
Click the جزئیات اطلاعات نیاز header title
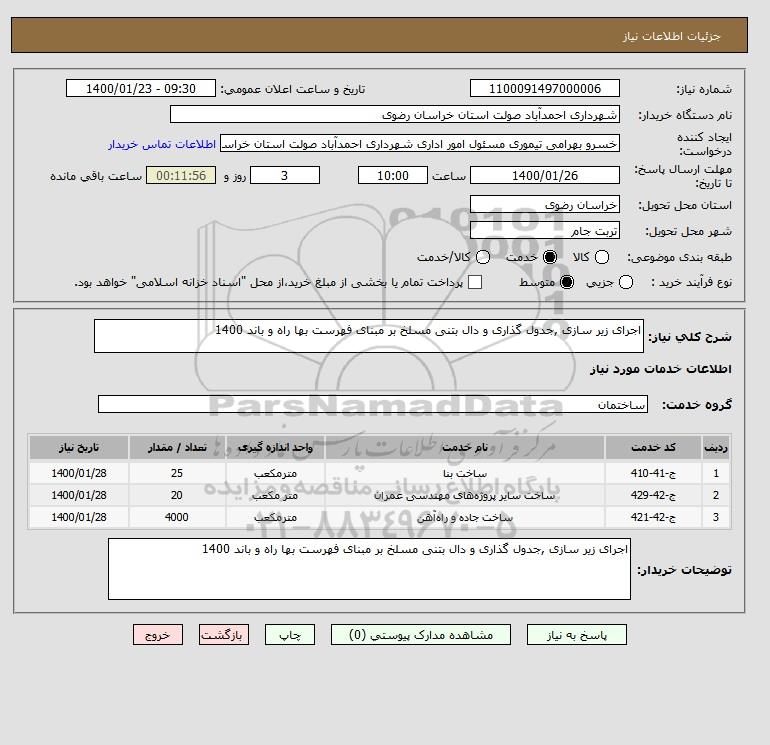click(x=671, y=36)
